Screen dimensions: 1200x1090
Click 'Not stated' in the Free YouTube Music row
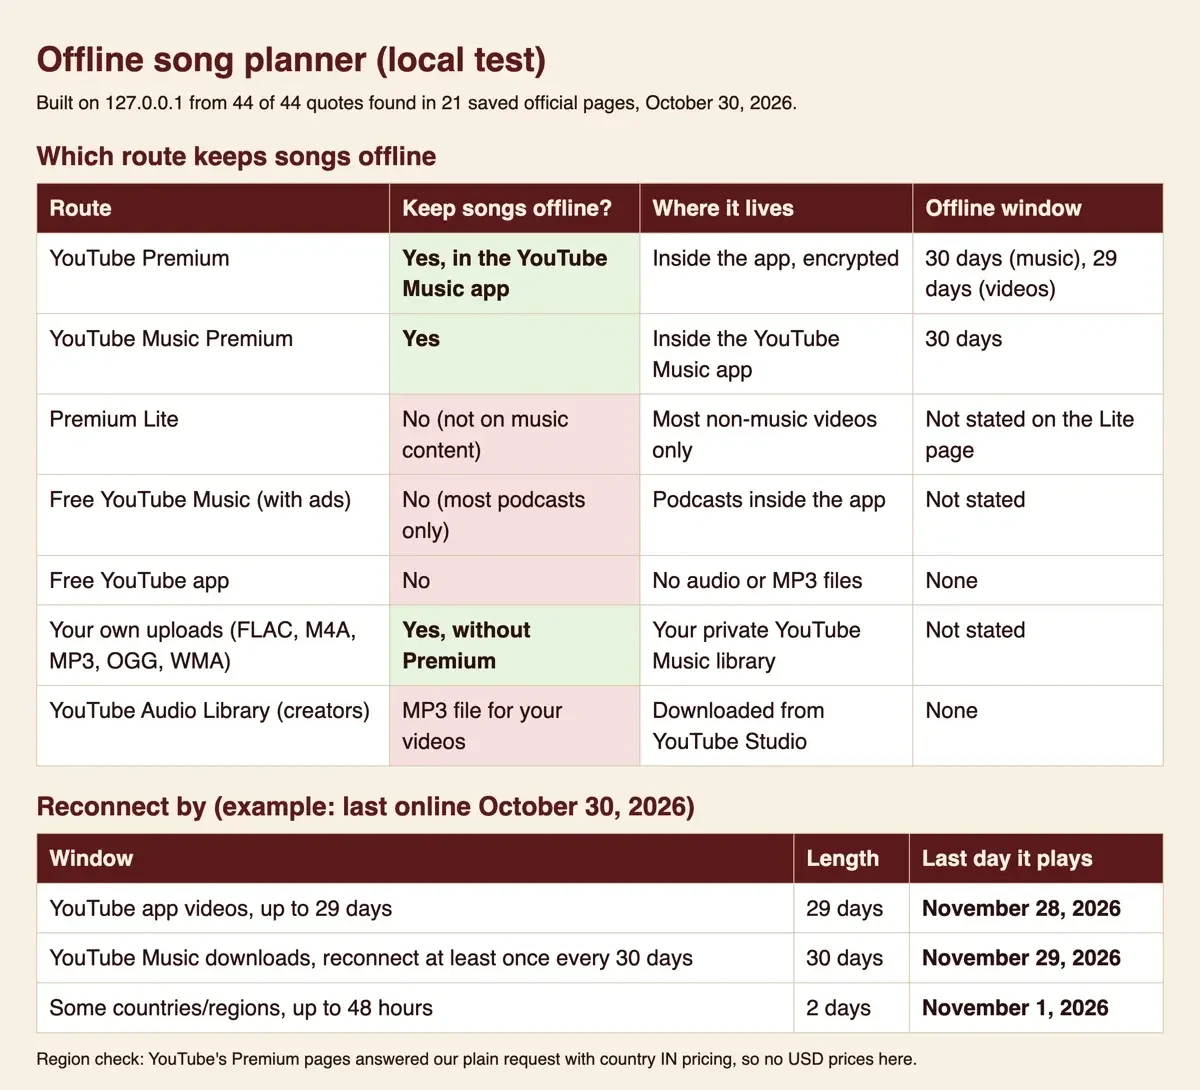1038,515
